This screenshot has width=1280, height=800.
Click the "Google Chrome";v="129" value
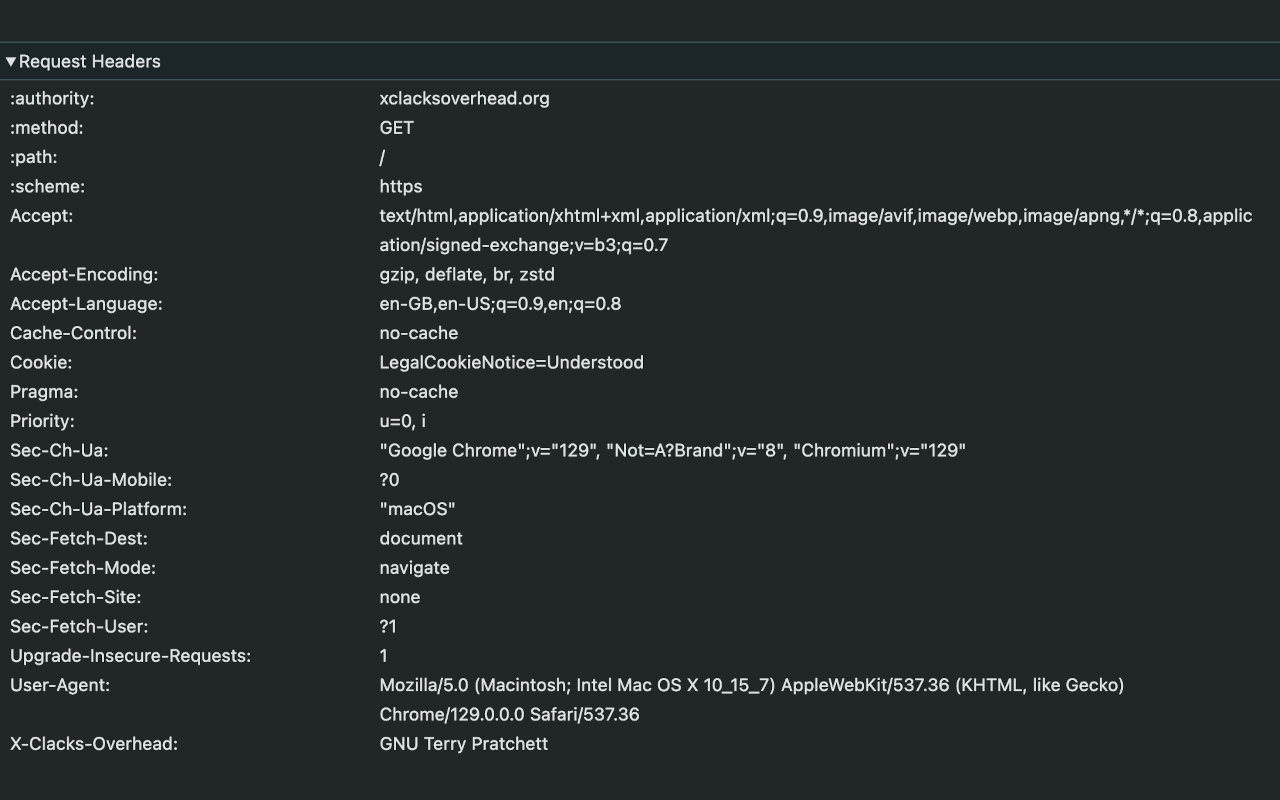click(673, 450)
